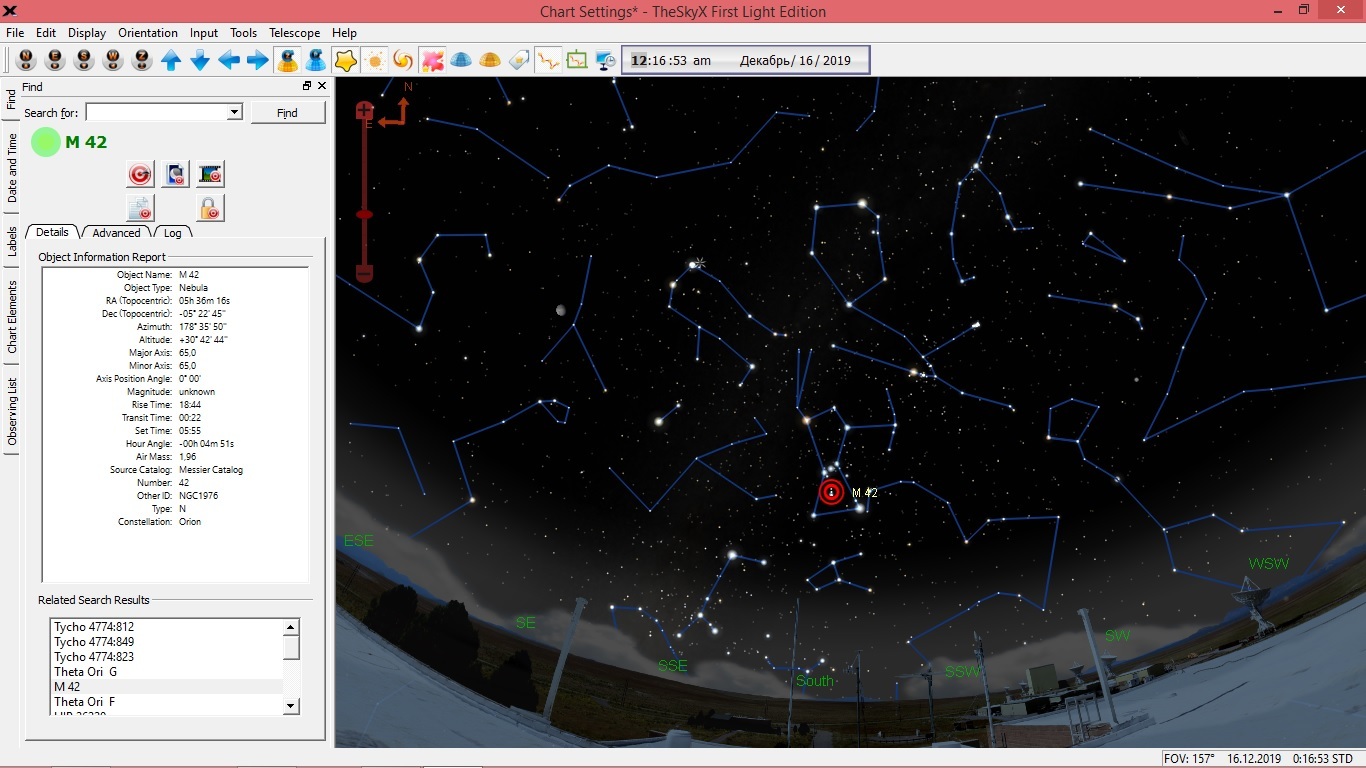
Task: Open the Tools menu
Action: click(x=244, y=33)
